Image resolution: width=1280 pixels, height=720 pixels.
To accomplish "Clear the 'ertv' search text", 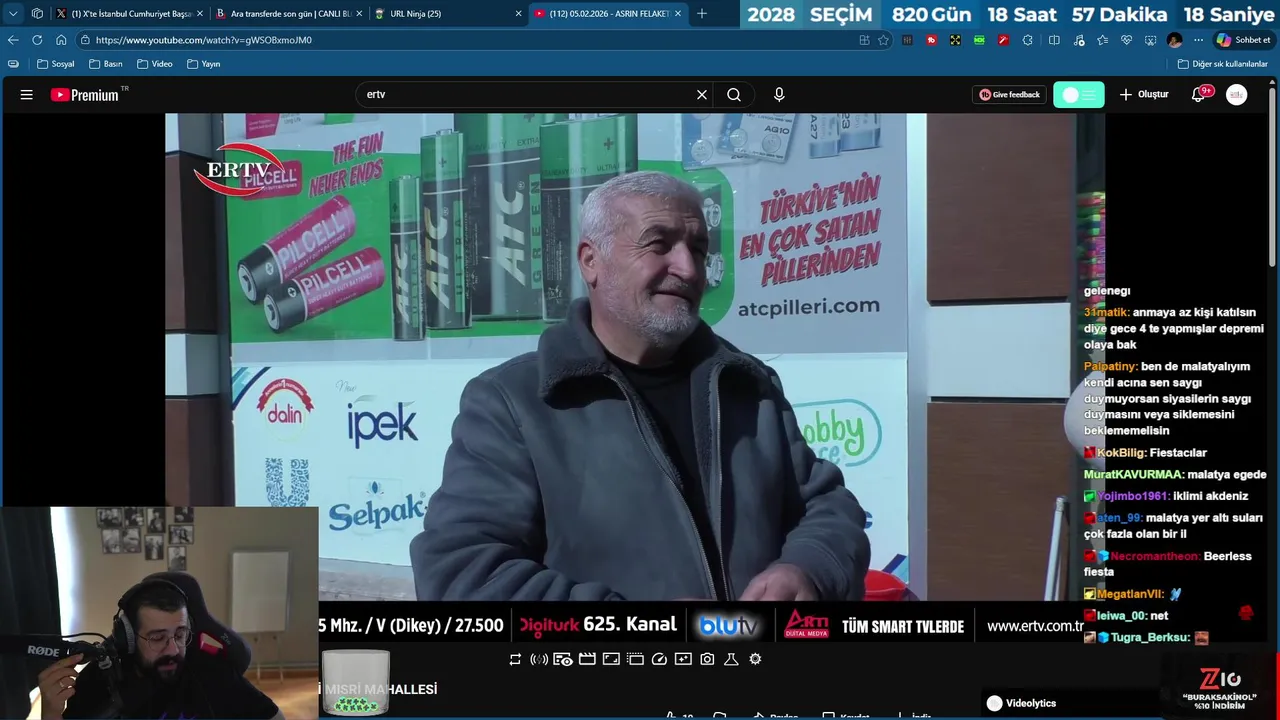I will (x=702, y=95).
